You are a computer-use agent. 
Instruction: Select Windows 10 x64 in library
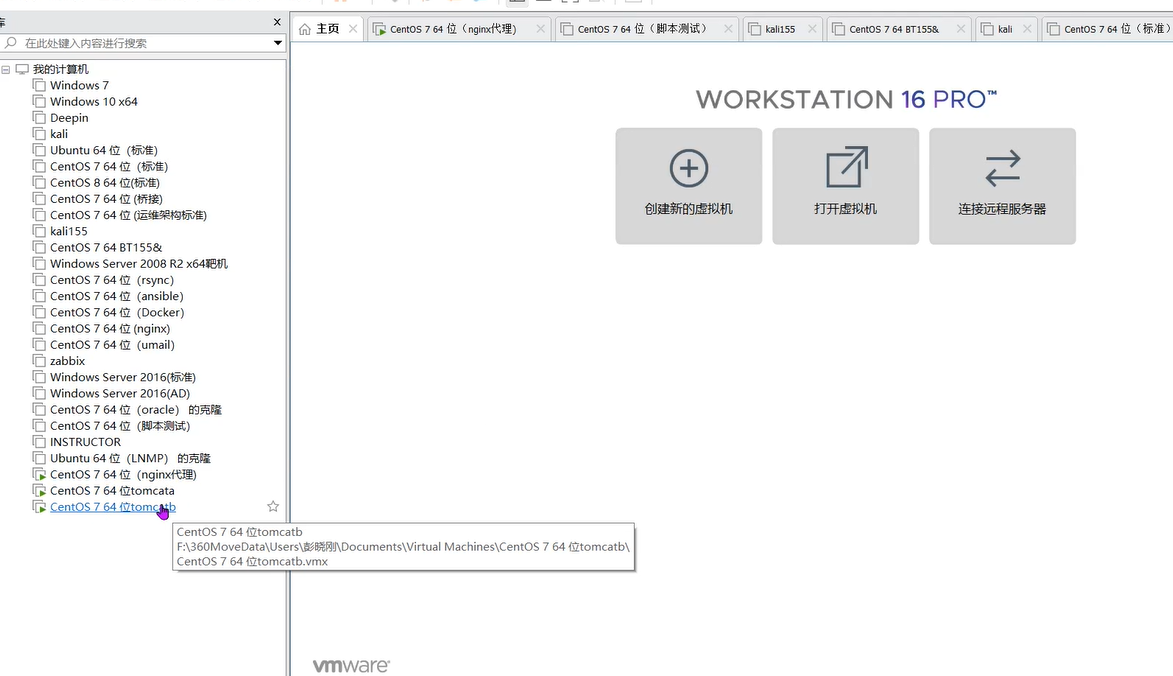pos(94,102)
